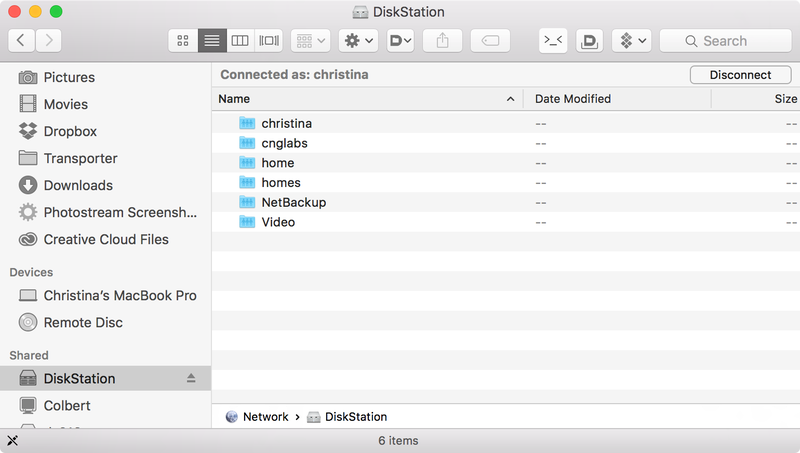Switch to list view
This screenshot has width=800, height=453.
click(x=212, y=40)
